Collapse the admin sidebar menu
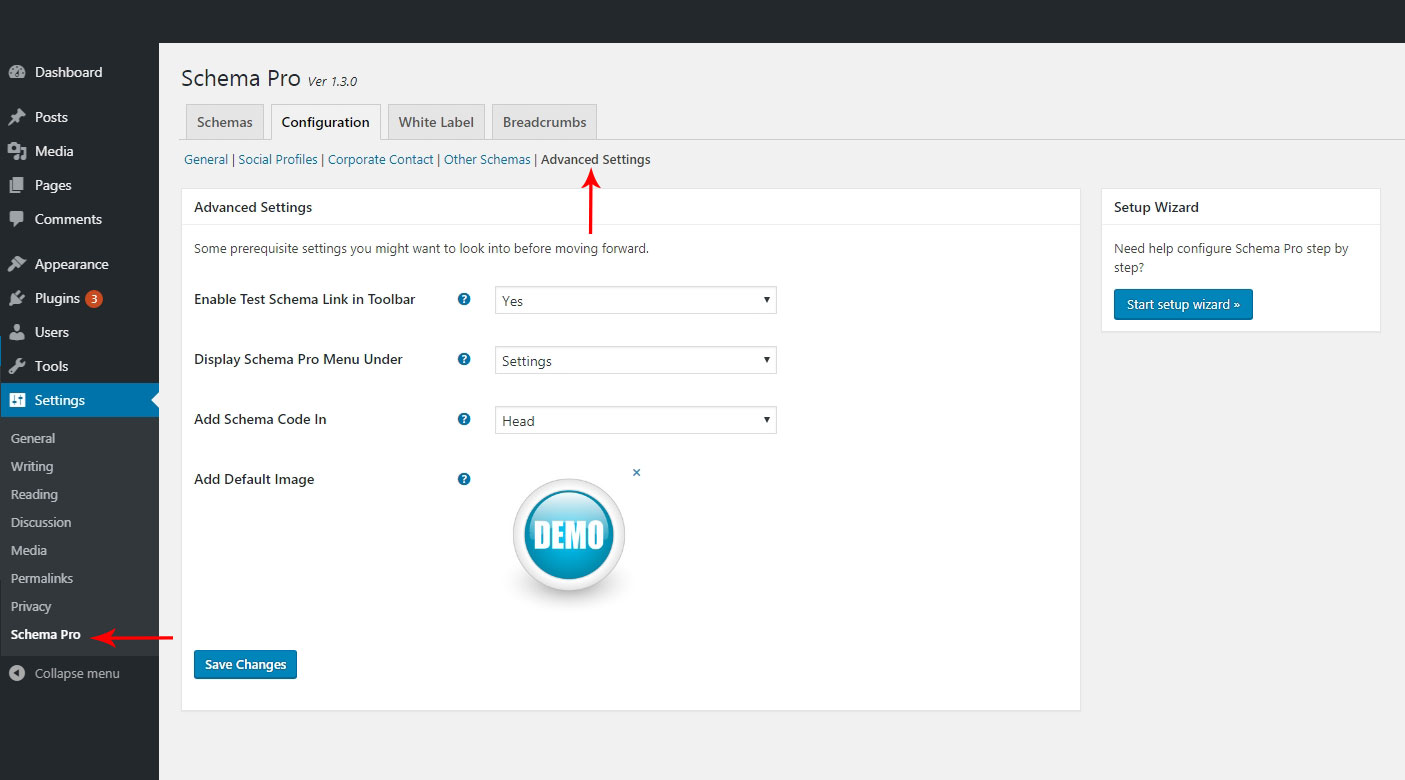Image resolution: width=1405 pixels, height=780 pixels. coord(65,674)
